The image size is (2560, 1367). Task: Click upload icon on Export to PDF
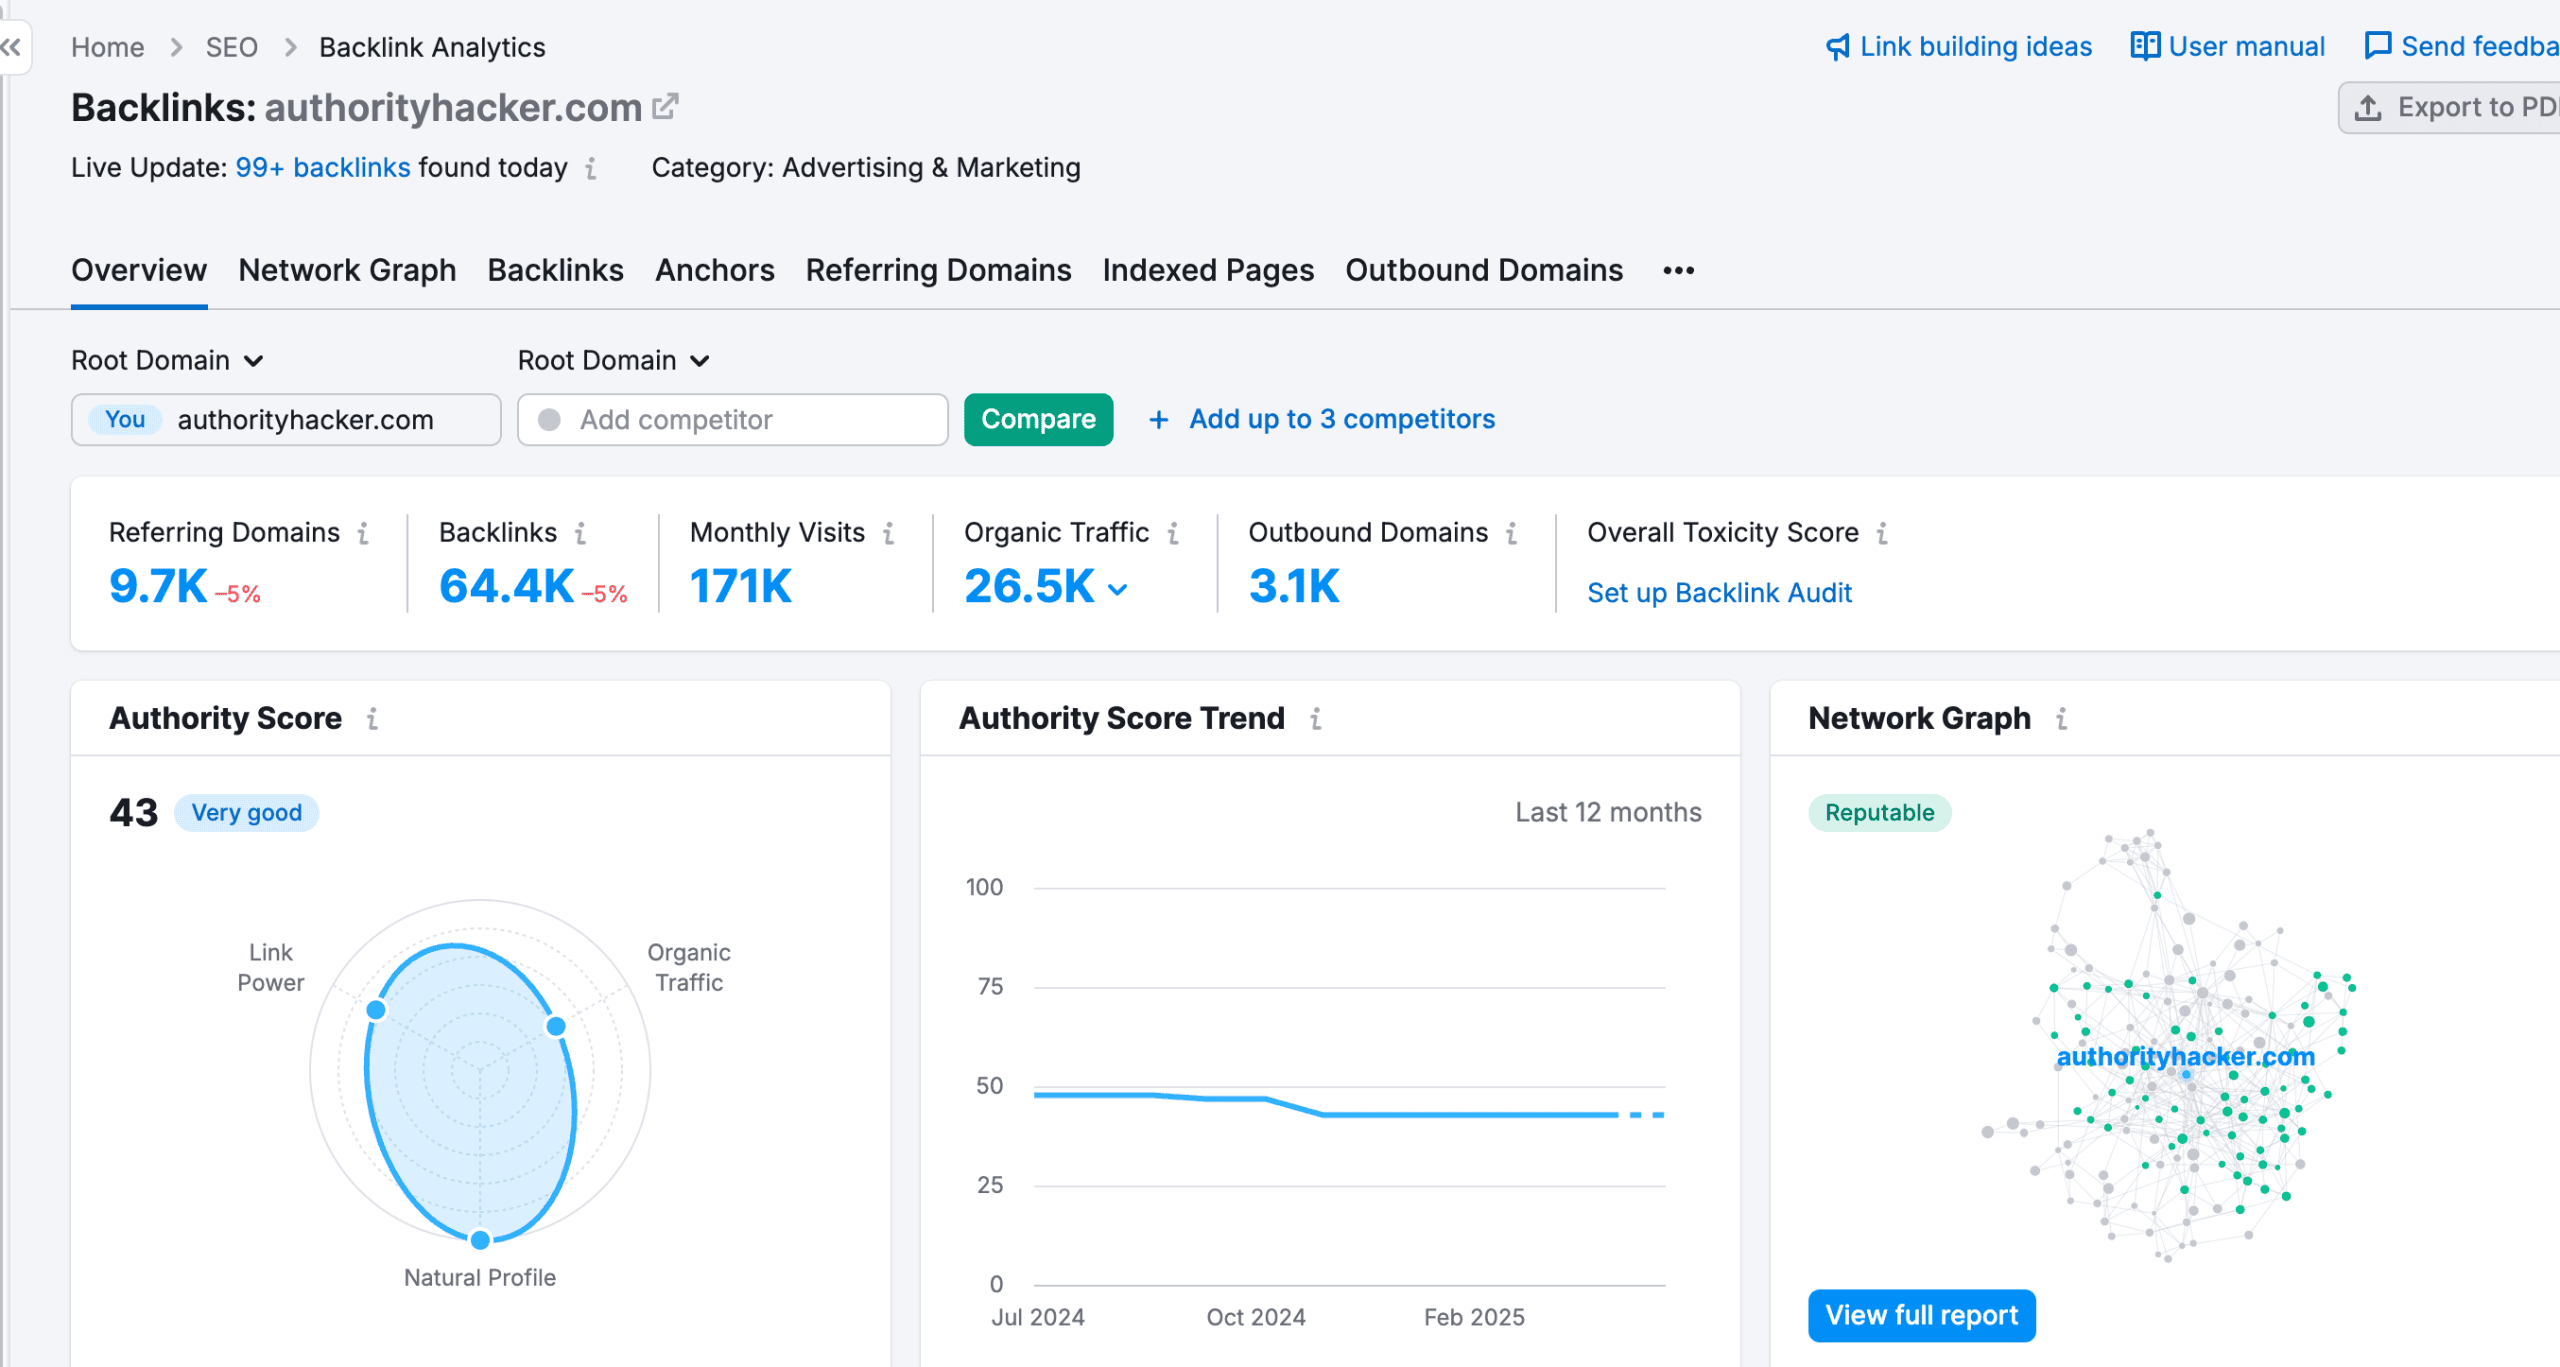tap(2368, 107)
